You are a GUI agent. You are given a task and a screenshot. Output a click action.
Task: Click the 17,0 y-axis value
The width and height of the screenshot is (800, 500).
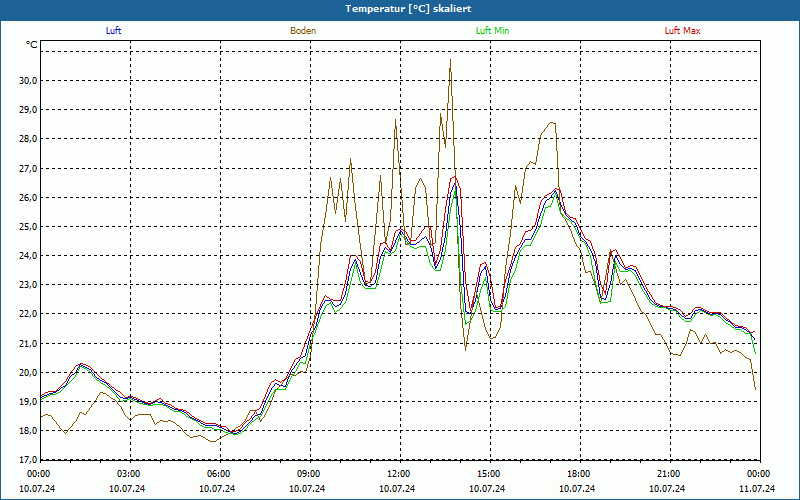click(x=28, y=460)
